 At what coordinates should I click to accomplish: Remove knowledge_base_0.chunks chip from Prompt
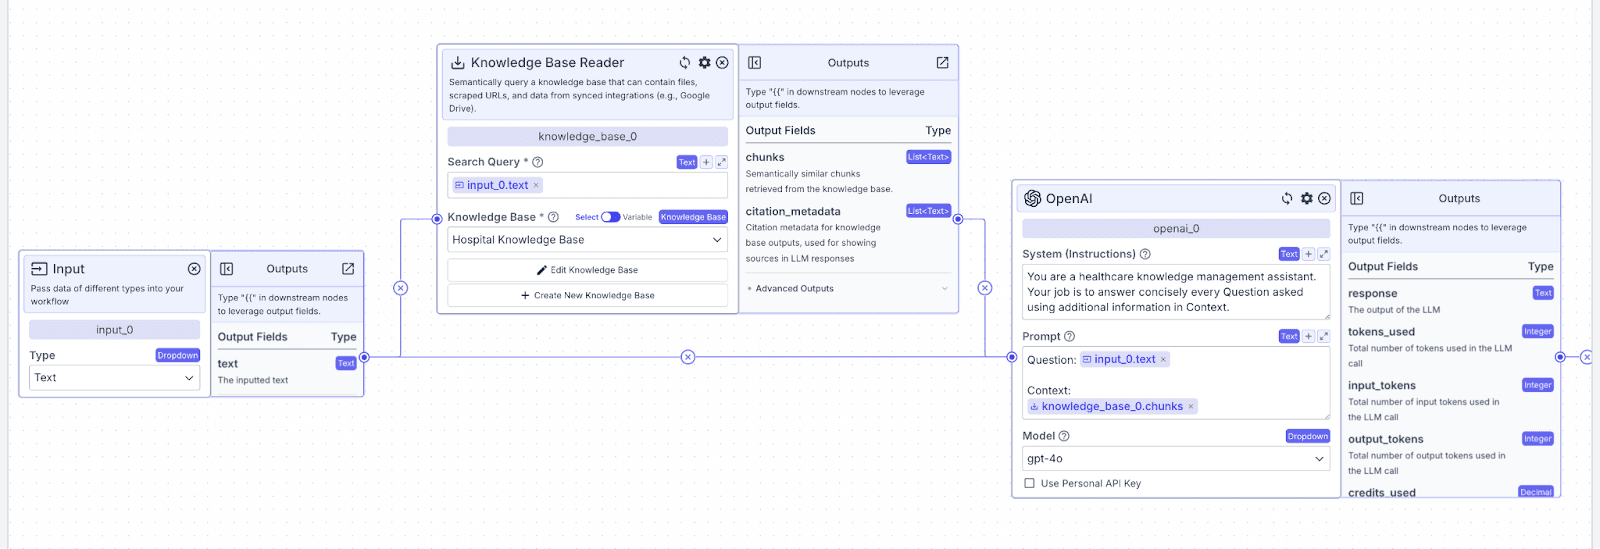tap(1191, 407)
